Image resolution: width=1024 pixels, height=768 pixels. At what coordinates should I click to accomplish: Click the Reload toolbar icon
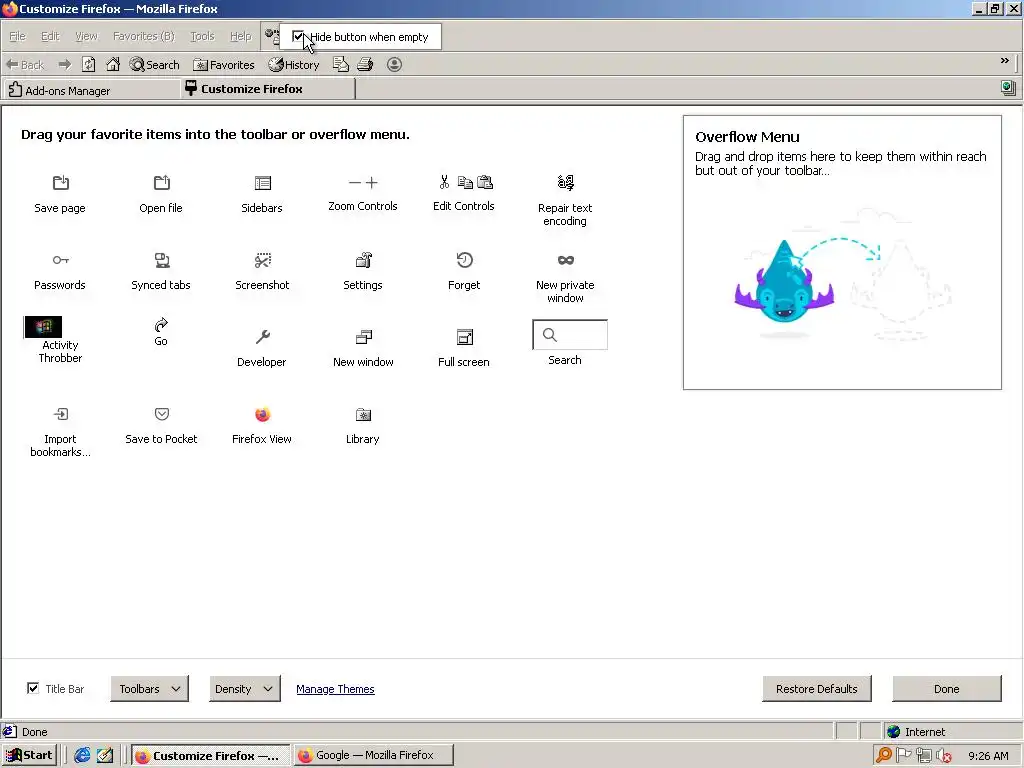click(89, 64)
